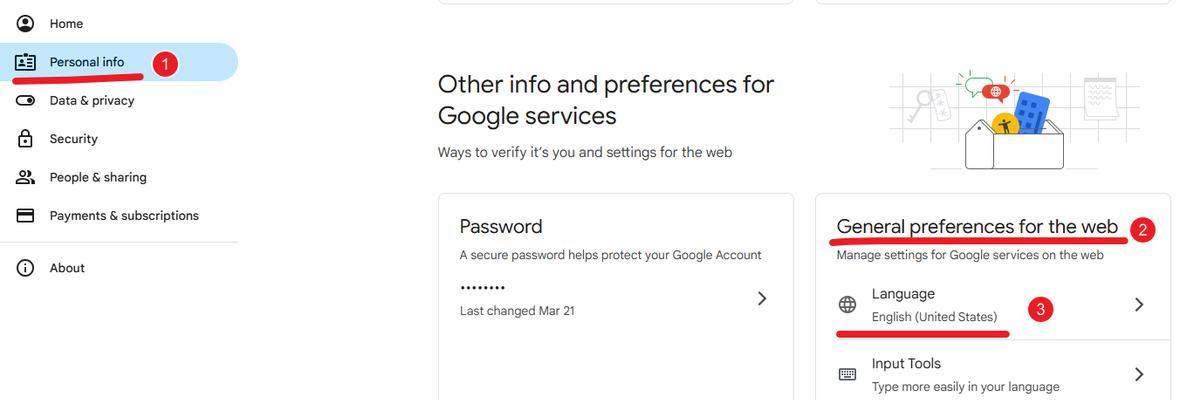The width and height of the screenshot is (1187, 400).
Task: Click the Home profile icon in sidebar
Action: click(x=25, y=23)
